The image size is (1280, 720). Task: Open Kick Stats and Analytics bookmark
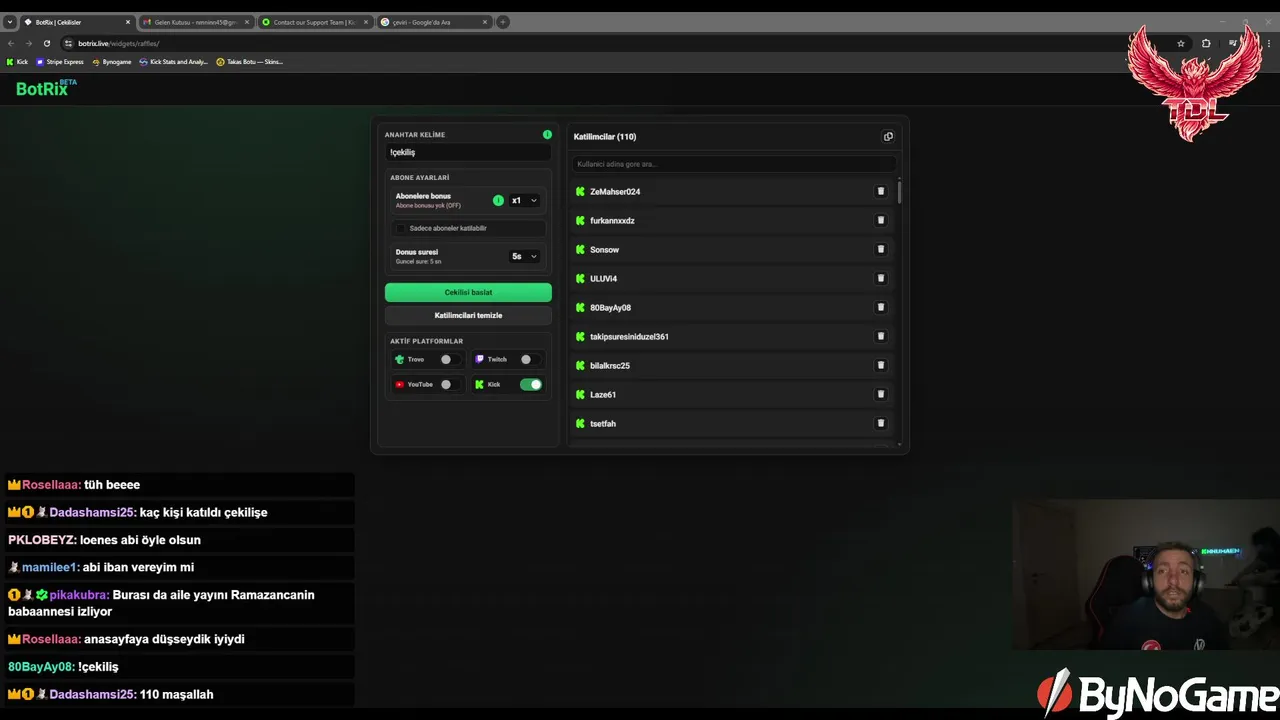coord(174,62)
